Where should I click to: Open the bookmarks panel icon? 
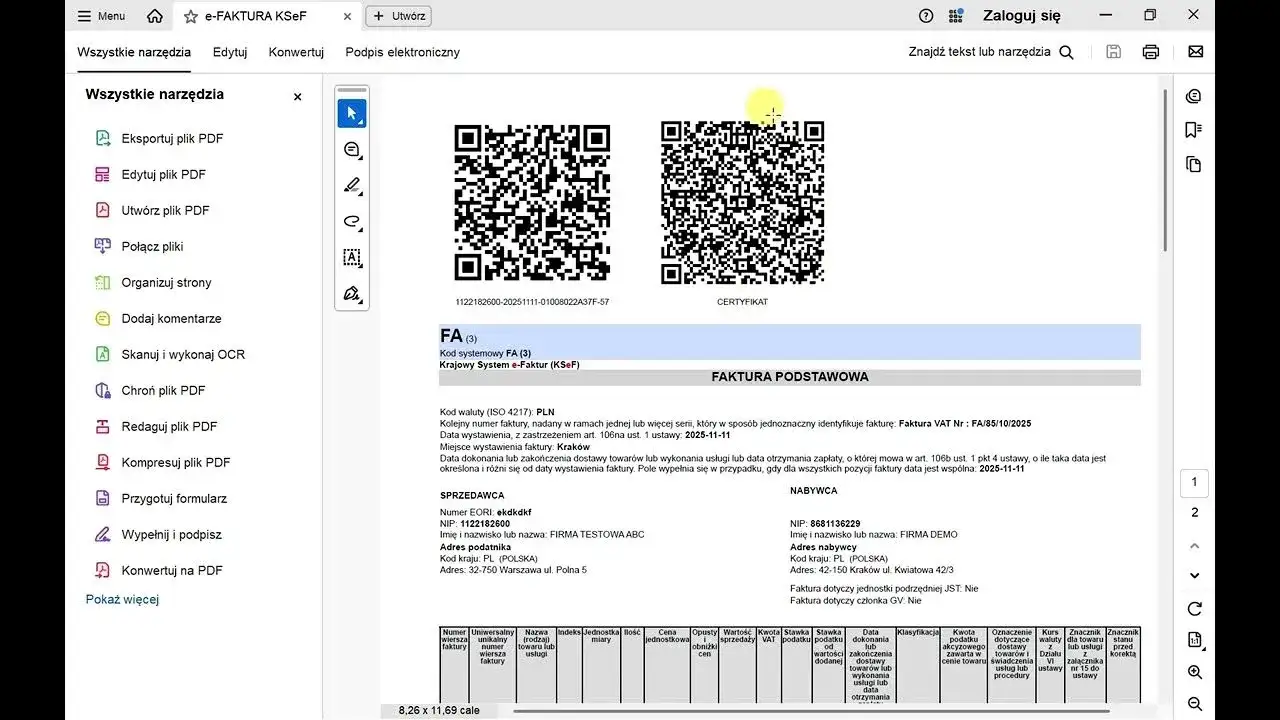tap(1193, 130)
